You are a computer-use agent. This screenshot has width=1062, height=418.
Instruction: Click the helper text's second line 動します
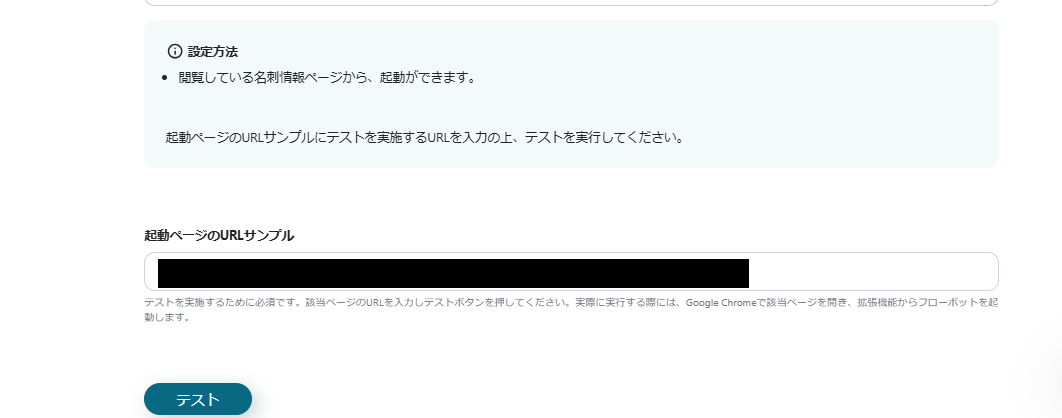click(167, 317)
